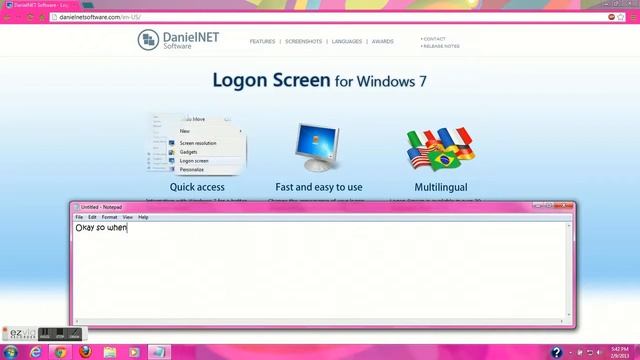This screenshot has width=640, height=360.
Task: Click the 'Multilingual' heading
Action: (441, 187)
